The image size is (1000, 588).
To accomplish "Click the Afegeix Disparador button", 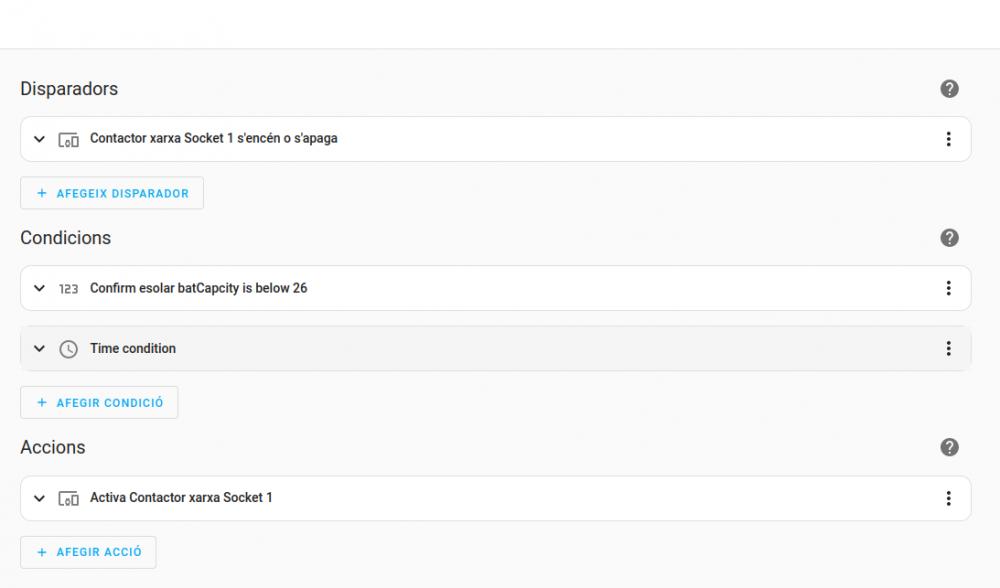I will coord(112,193).
